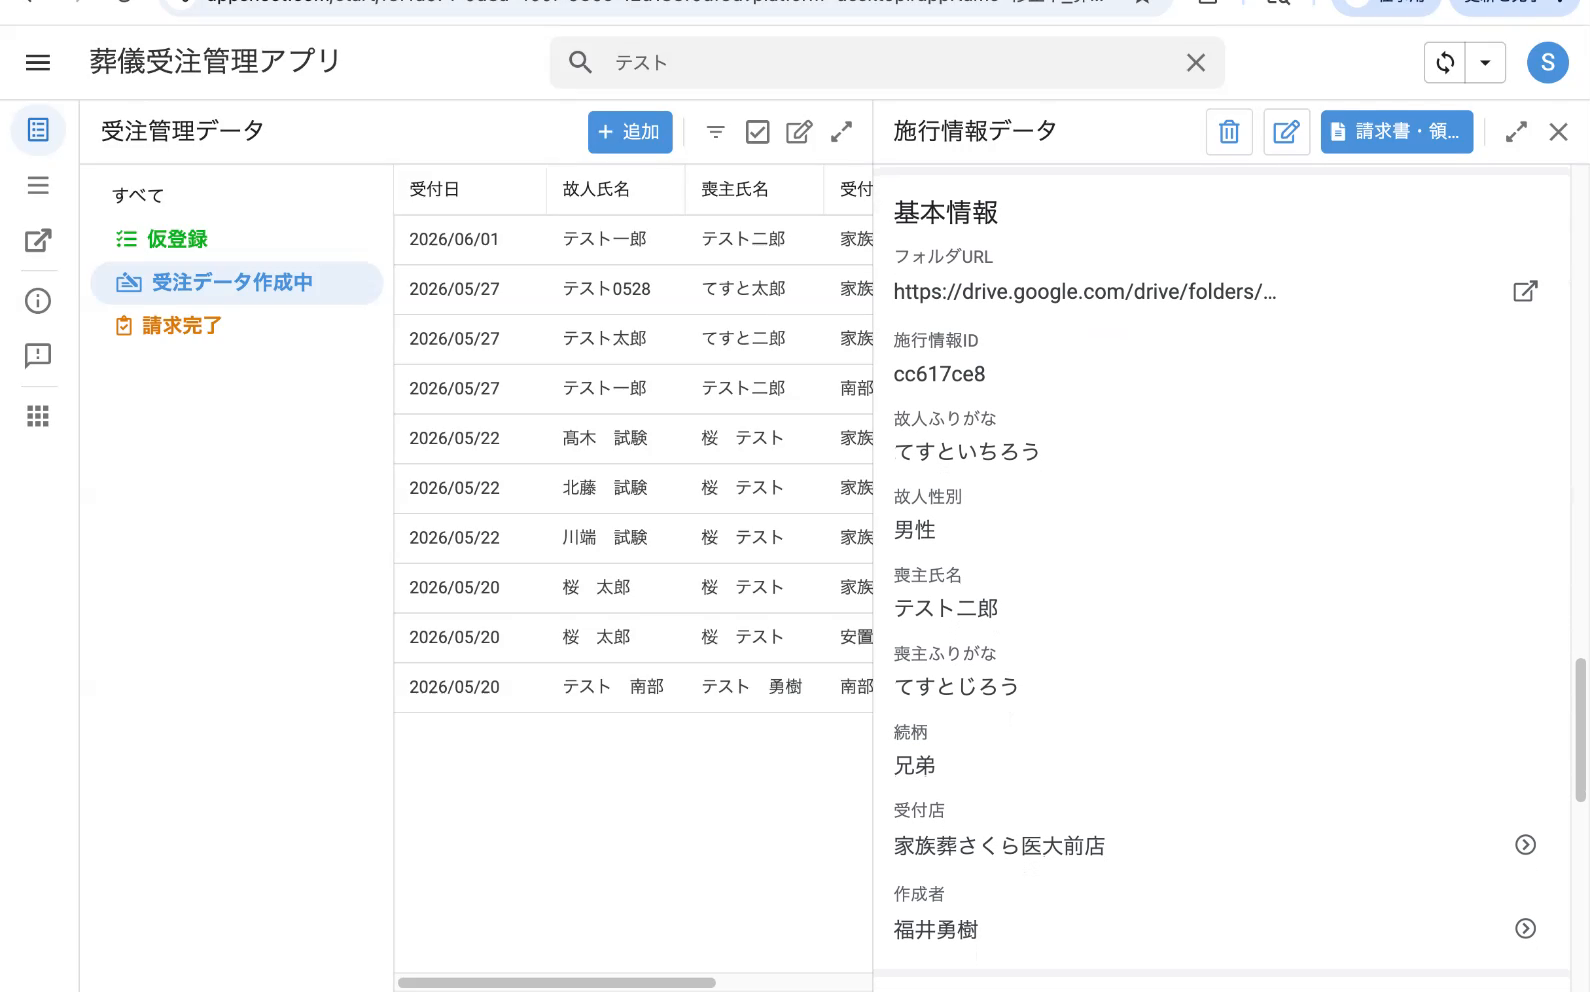Click the テスト 勇樹 cell
Screen dimensions: 1590x992
(x=752, y=687)
